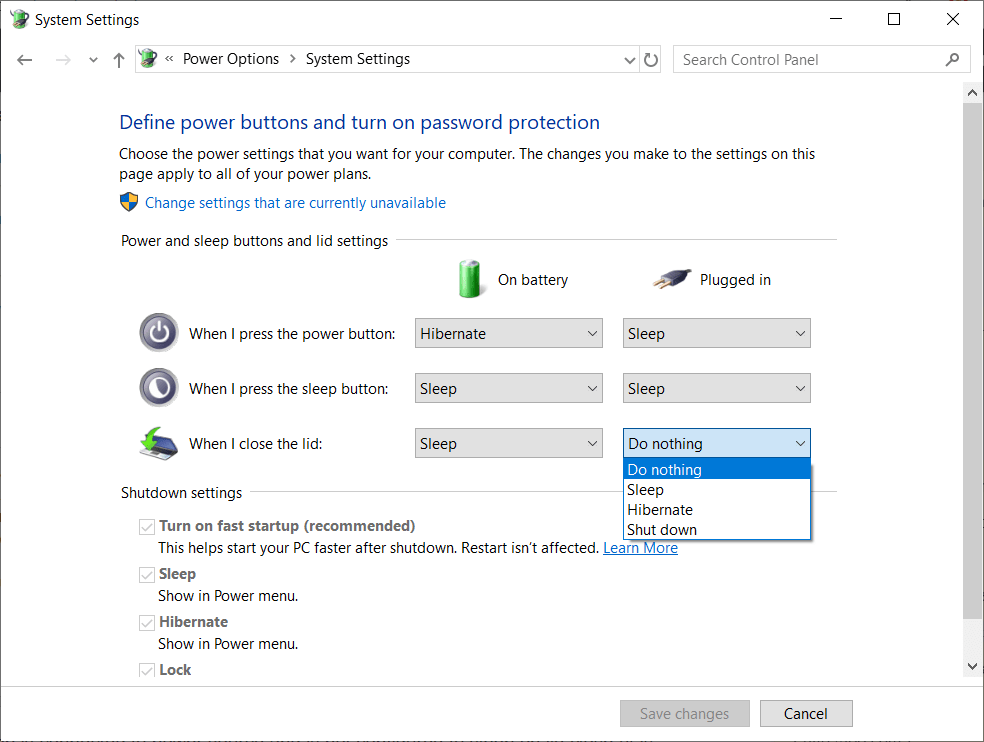This screenshot has height=742, width=984.
Task: Click the UAC shield icon
Action: (x=128, y=202)
